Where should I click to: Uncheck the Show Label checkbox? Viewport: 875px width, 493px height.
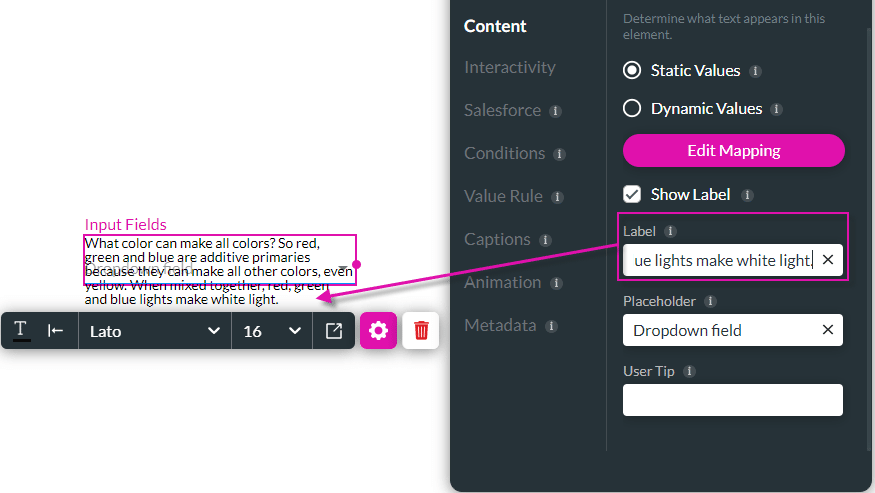(x=632, y=194)
